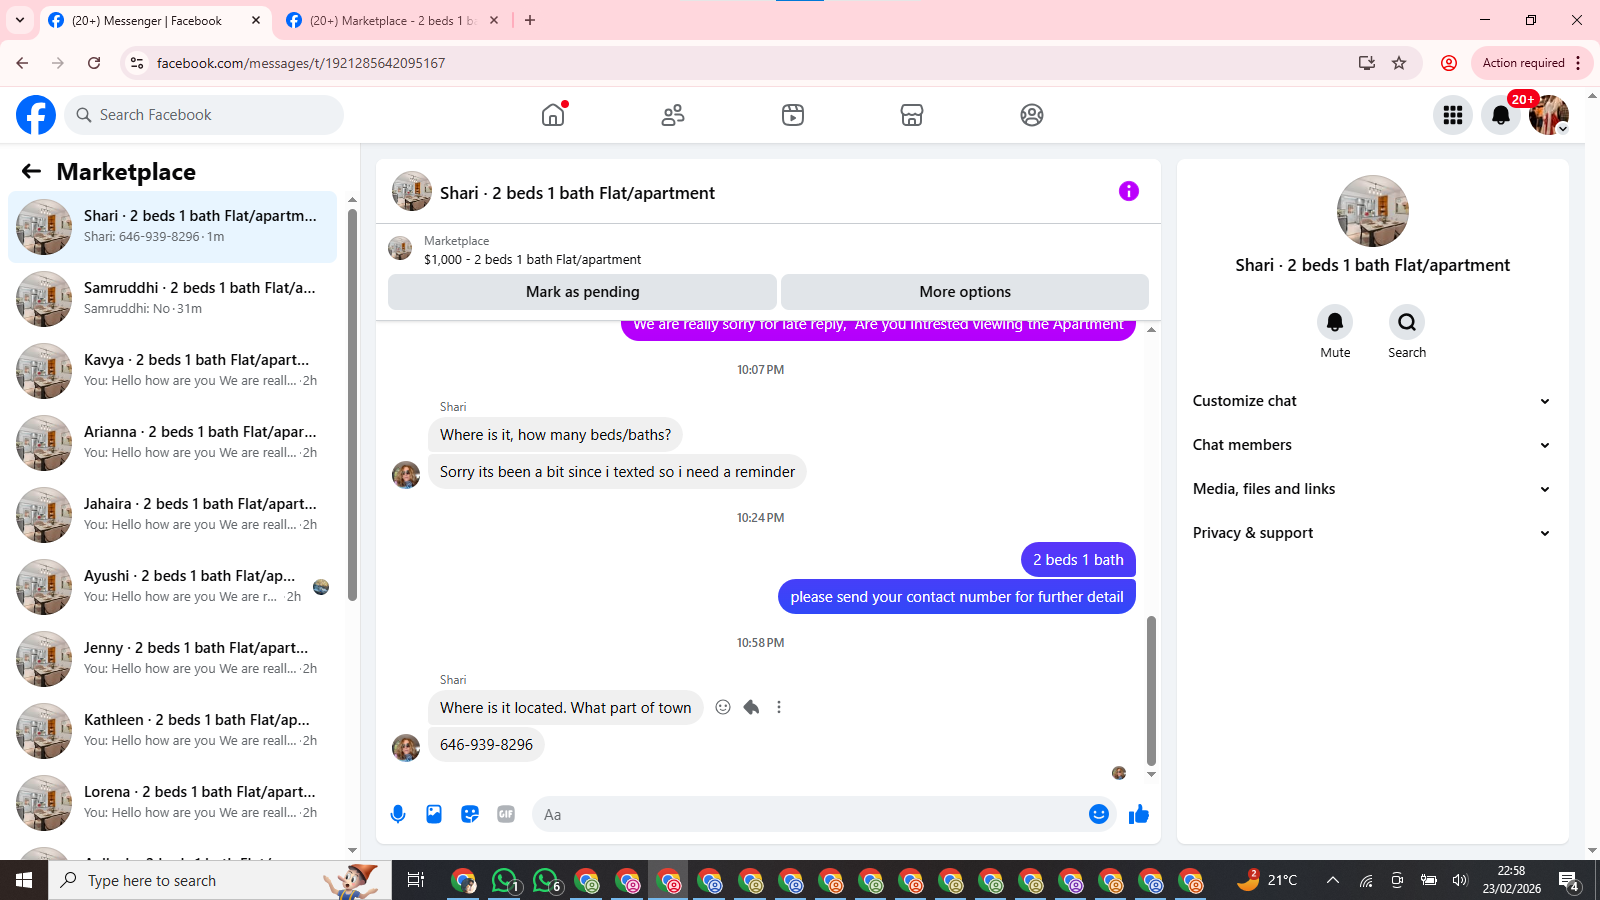Mute this Shari conversation

pos(1335,322)
